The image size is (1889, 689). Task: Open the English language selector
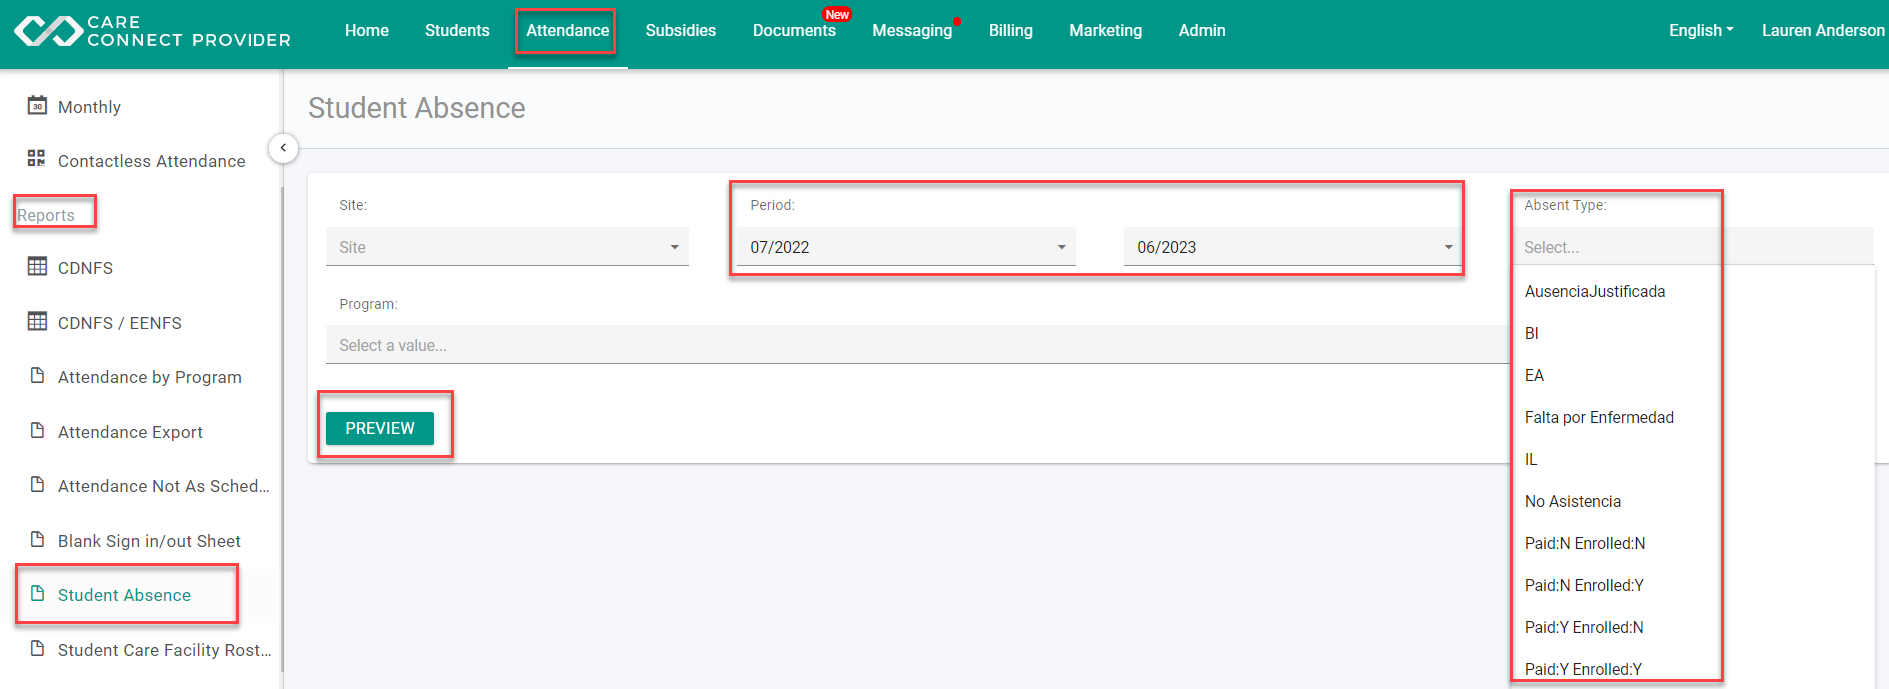(x=1700, y=30)
